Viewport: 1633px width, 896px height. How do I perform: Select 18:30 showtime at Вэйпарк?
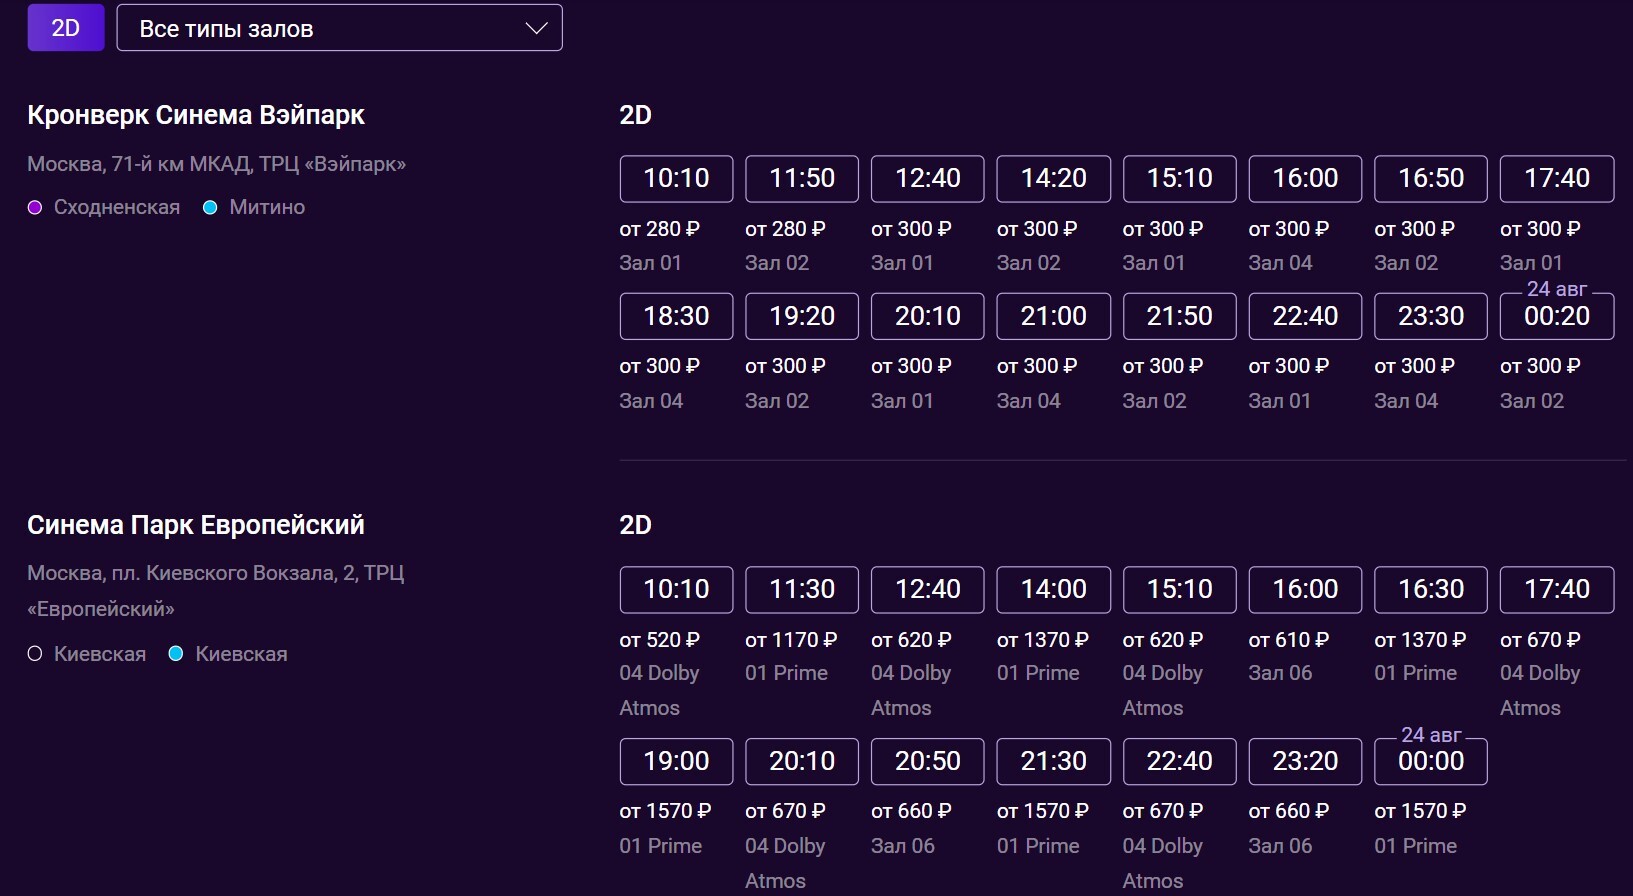676,316
